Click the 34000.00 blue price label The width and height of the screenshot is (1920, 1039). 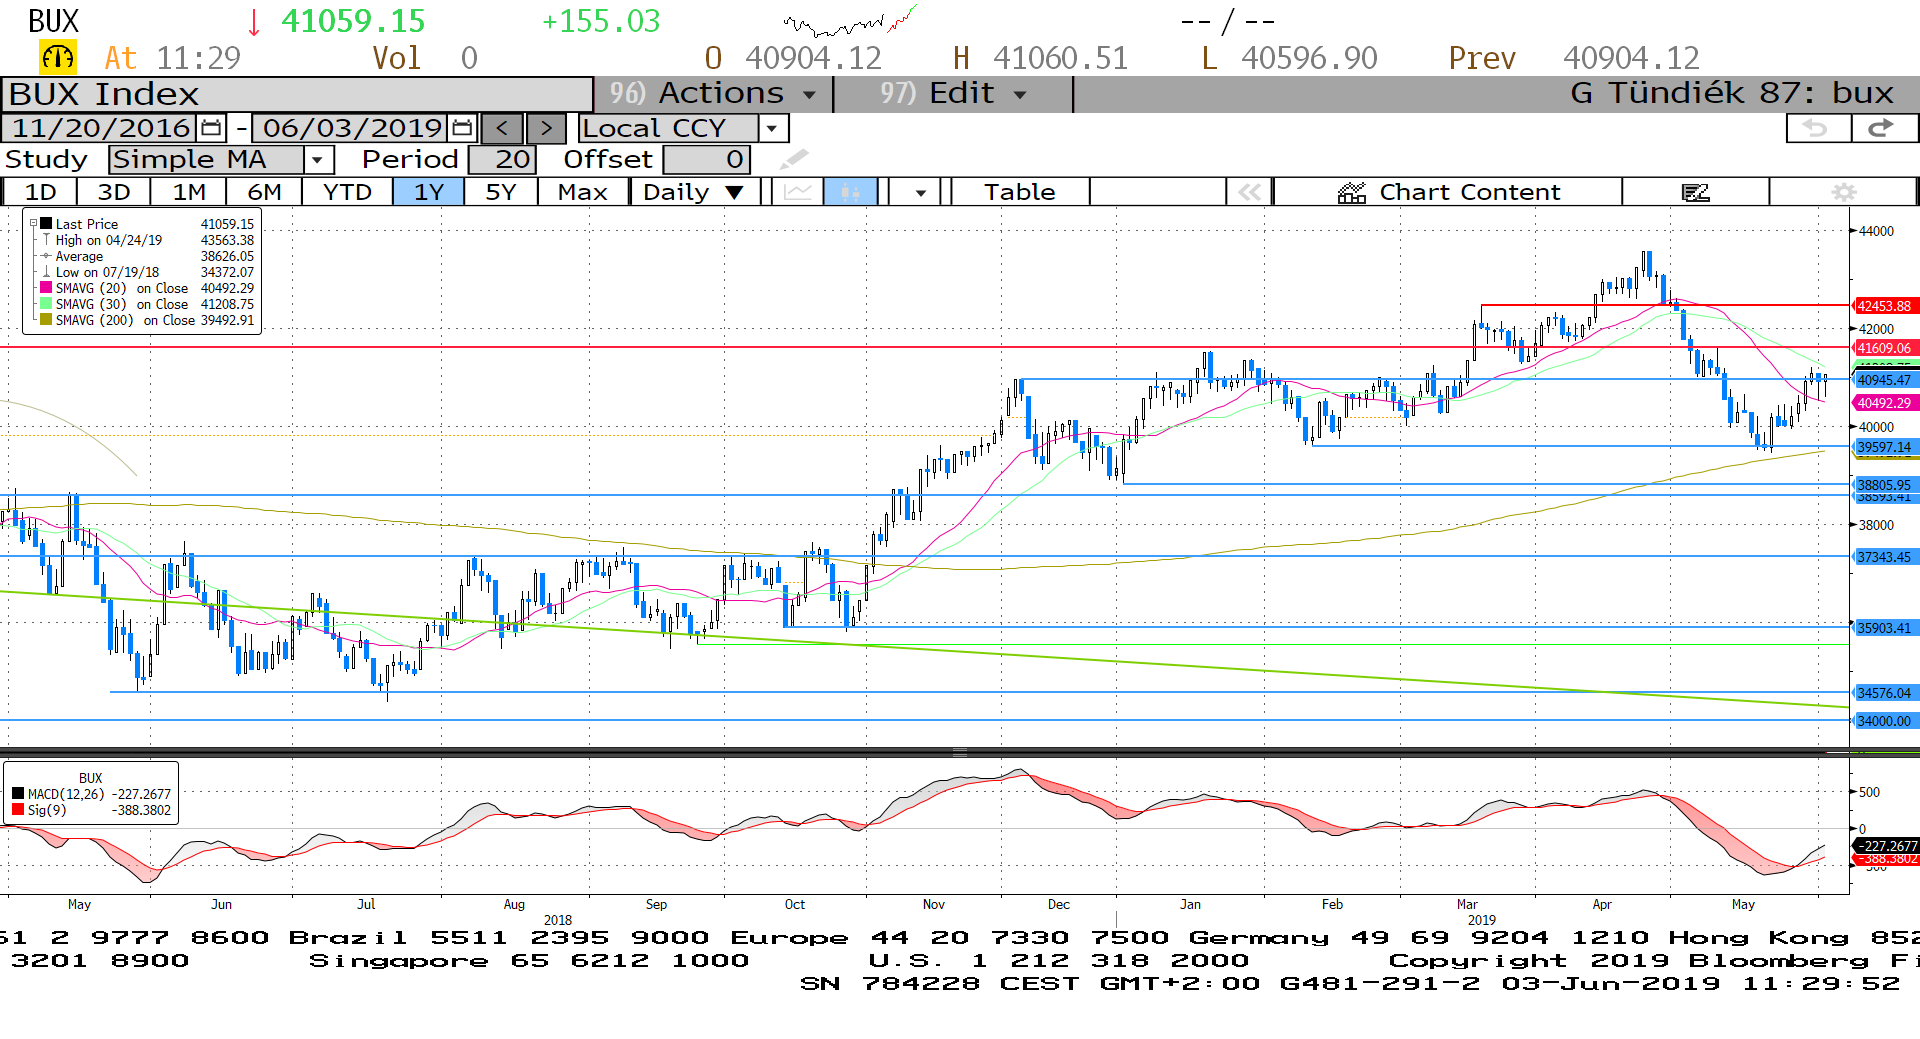1884,721
